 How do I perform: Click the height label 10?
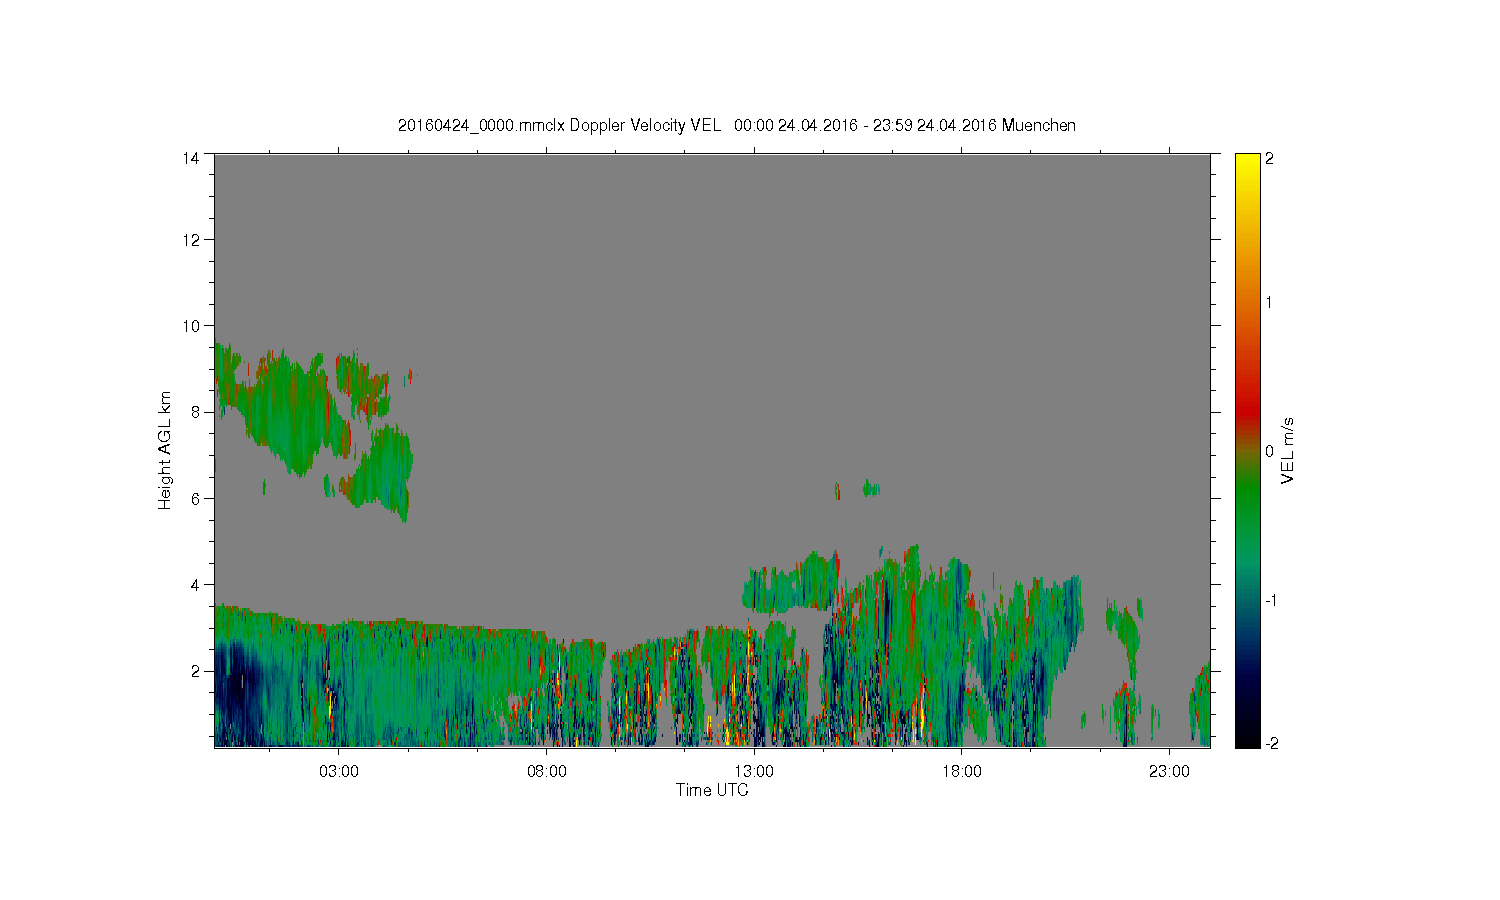190,326
